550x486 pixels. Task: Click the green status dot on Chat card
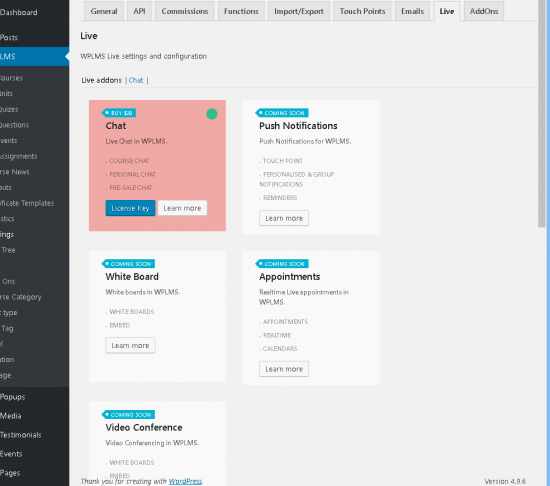tap(212, 114)
